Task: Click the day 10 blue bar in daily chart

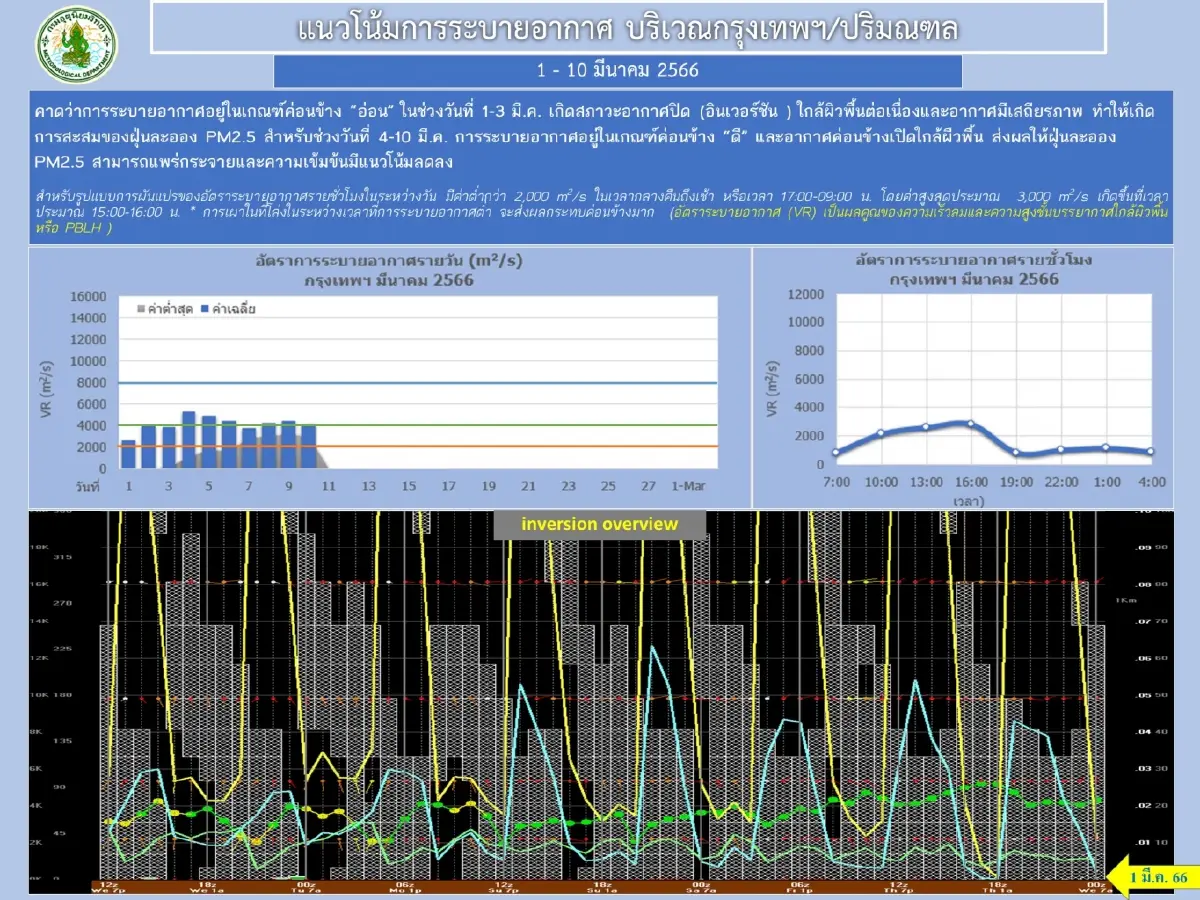Action: point(308,446)
